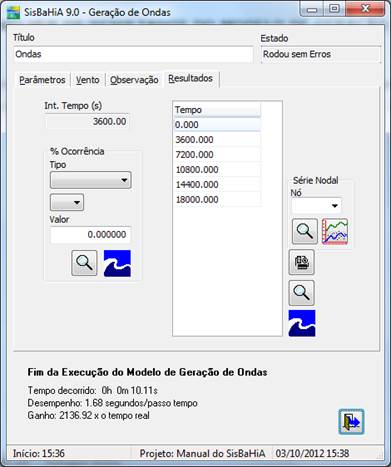391x467 pixels.
Task: Open the Vento tab
Action: pos(88,80)
